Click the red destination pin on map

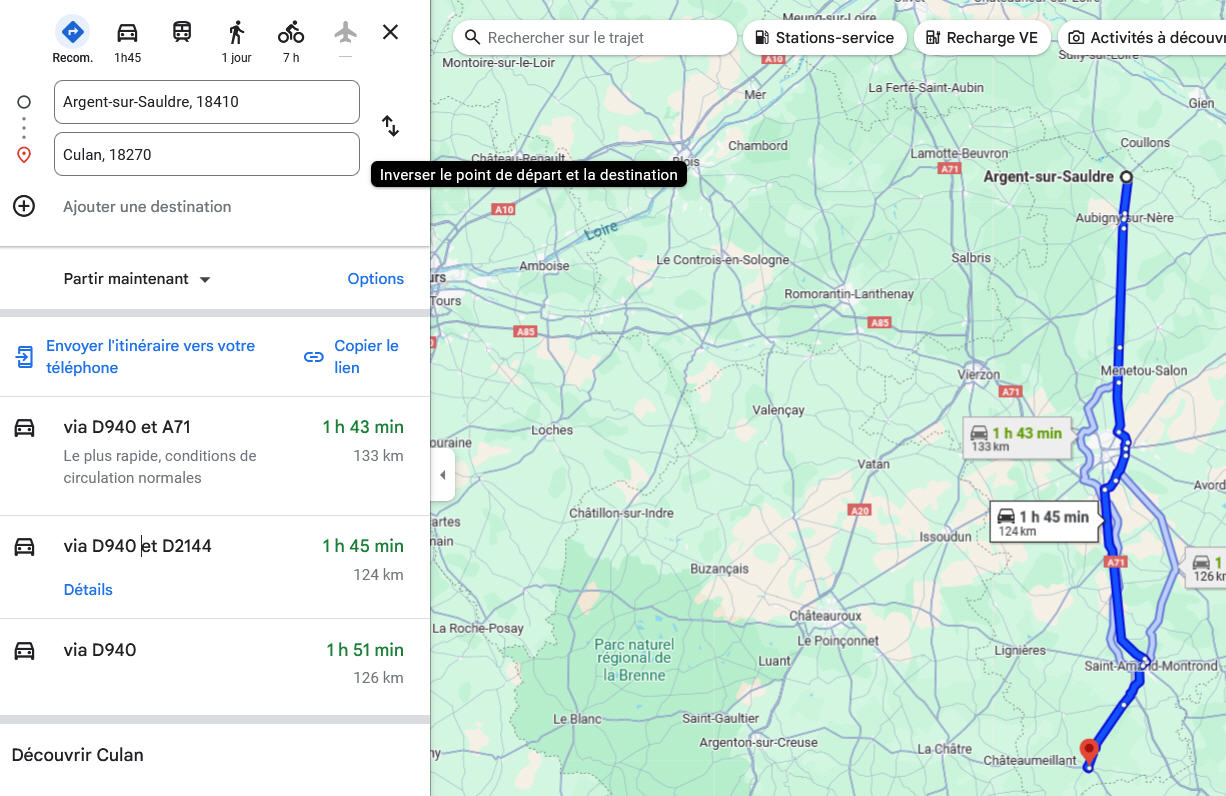coord(1090,751)
